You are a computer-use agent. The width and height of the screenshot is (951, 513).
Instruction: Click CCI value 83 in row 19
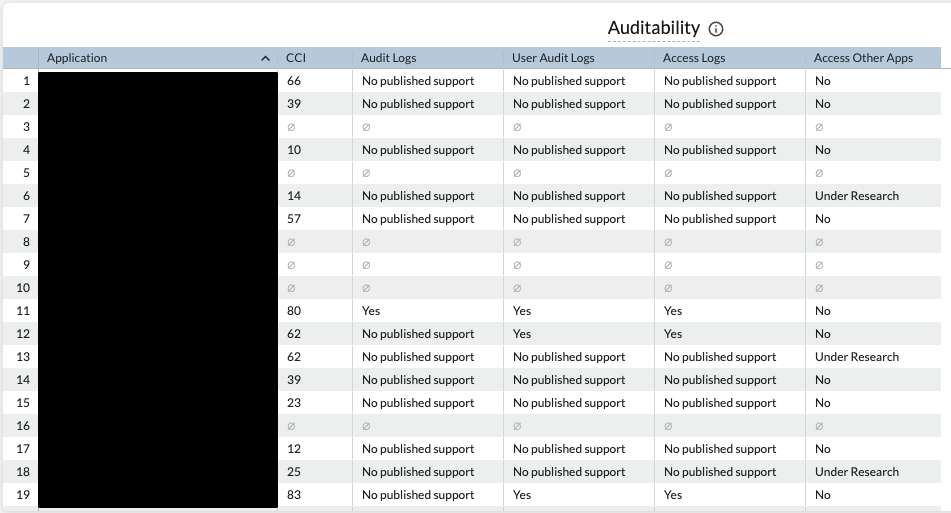click(294, 495)
